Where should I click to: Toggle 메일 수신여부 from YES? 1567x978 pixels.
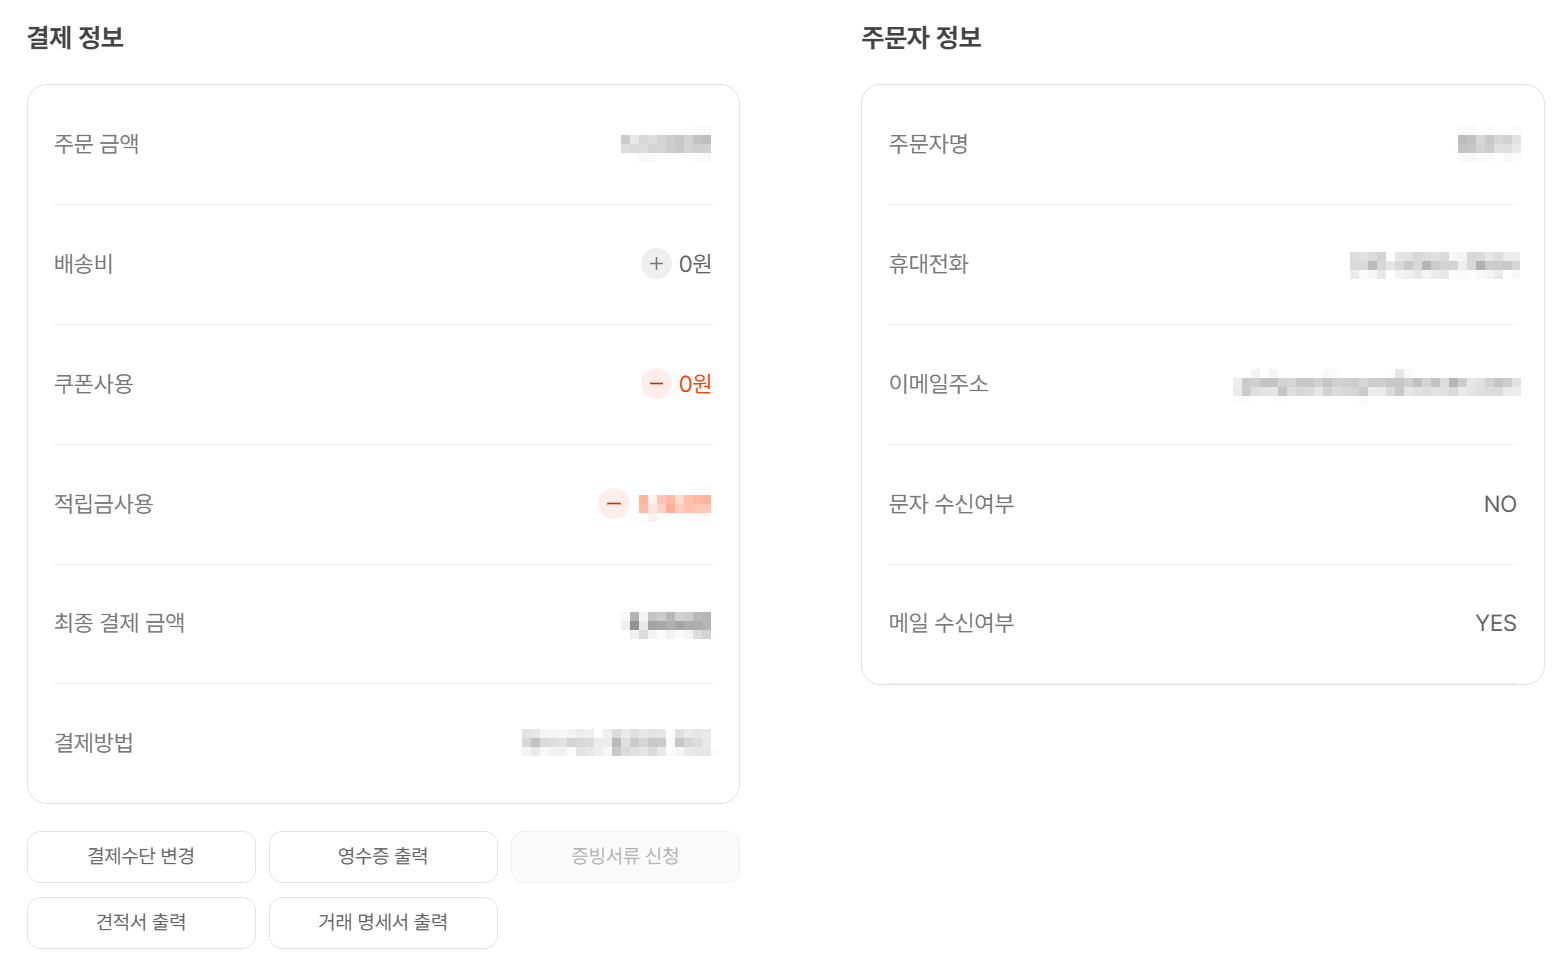pyautogui.click(x=1496, y=622)
